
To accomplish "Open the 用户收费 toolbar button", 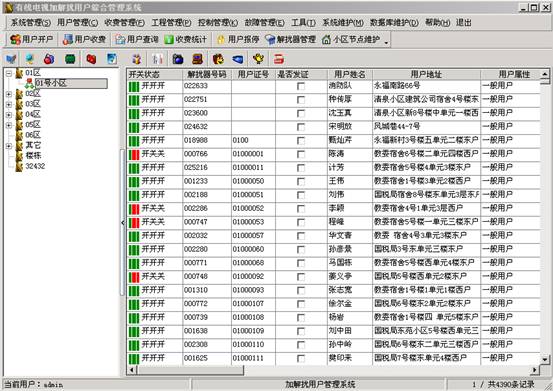I will click(84, 39).
